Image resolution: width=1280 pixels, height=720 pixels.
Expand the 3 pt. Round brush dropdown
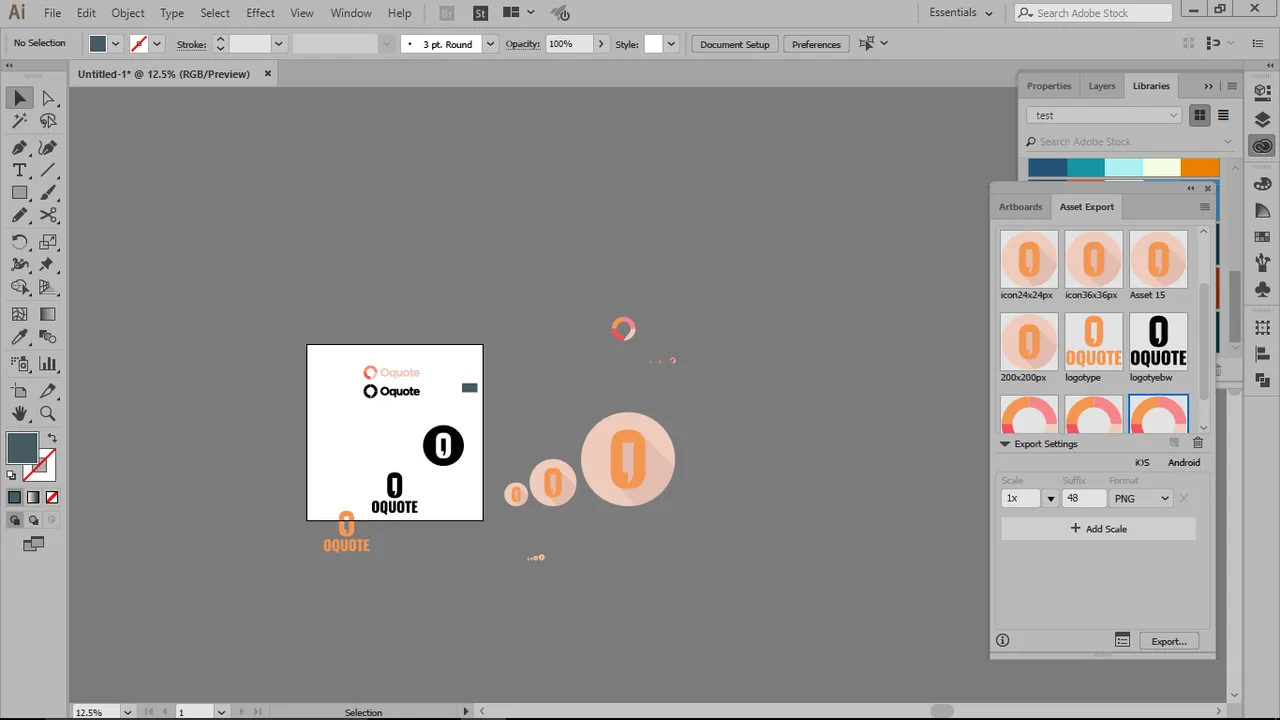coord(490,44)
